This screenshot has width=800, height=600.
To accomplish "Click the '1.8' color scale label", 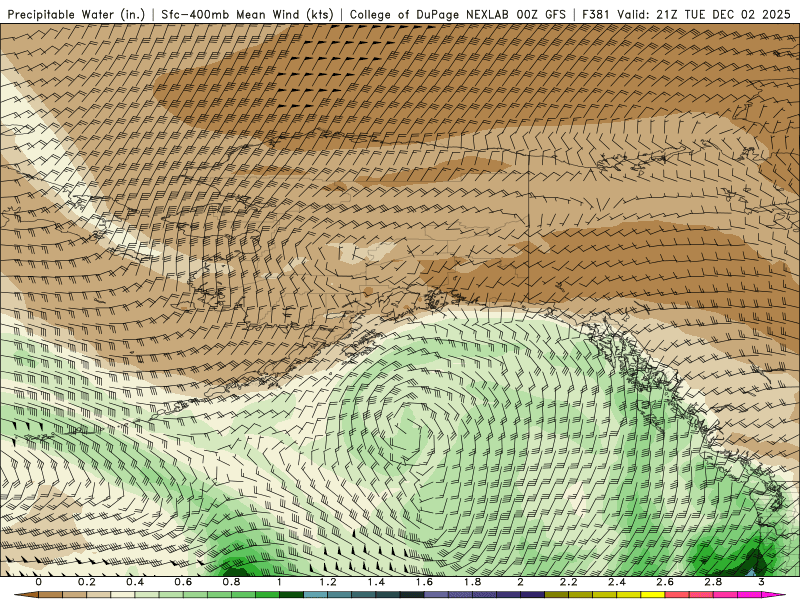I will (x=472, y=582).
